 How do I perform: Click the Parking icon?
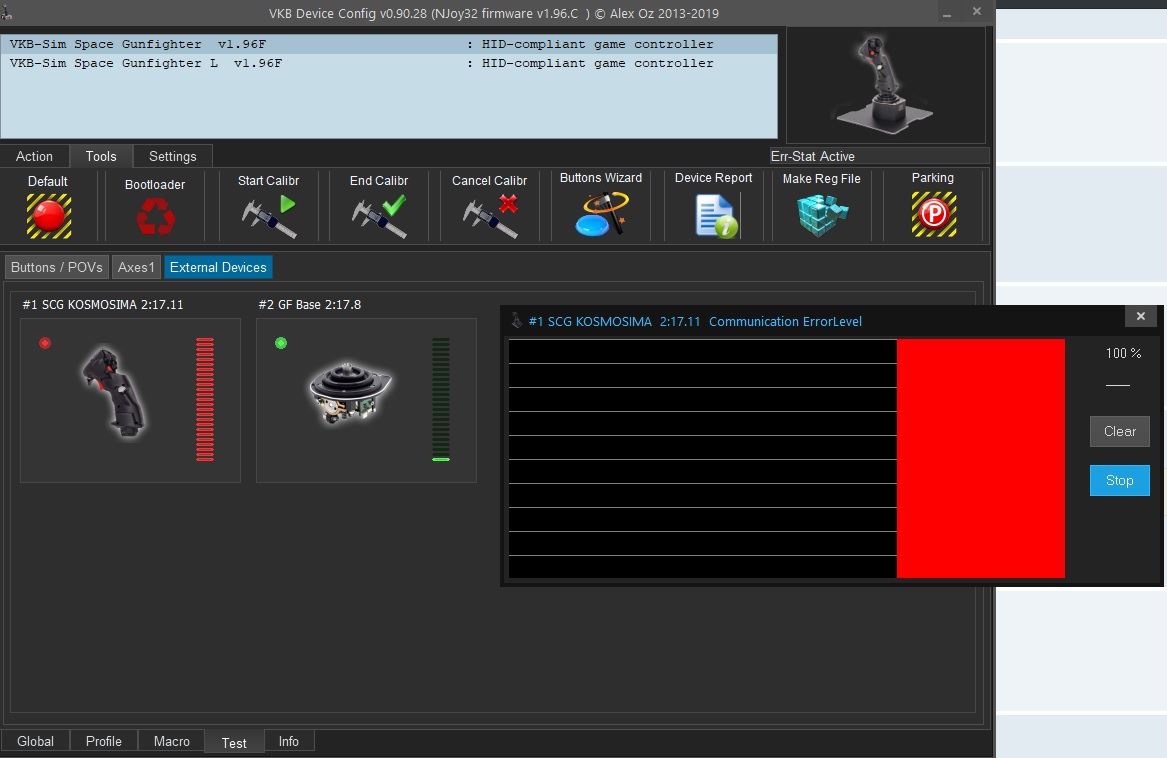(x=933, y=214)
